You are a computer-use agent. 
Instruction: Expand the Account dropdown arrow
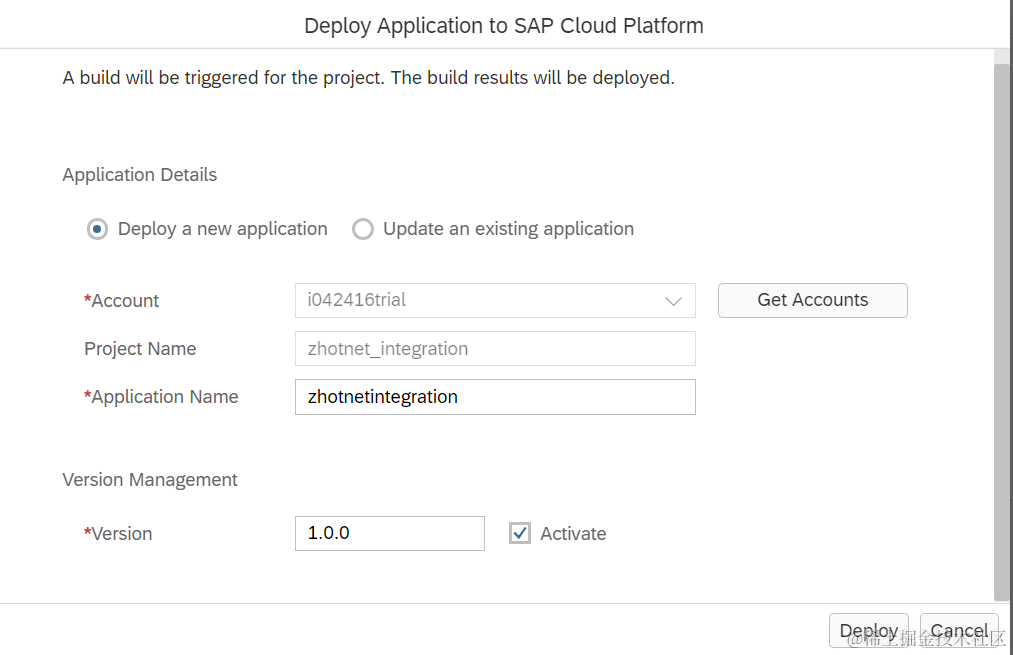[x=673, y=301]
